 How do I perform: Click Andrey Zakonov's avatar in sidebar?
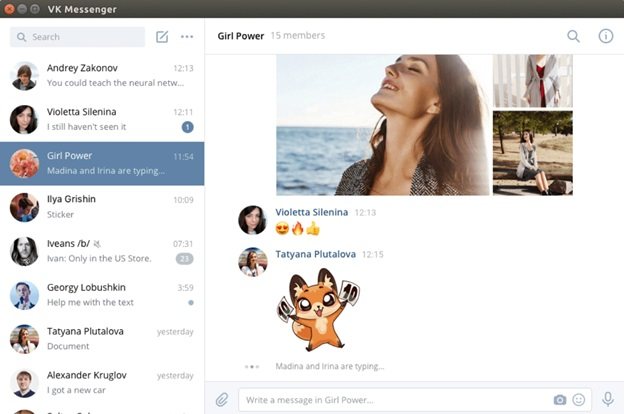coord(24,76)
